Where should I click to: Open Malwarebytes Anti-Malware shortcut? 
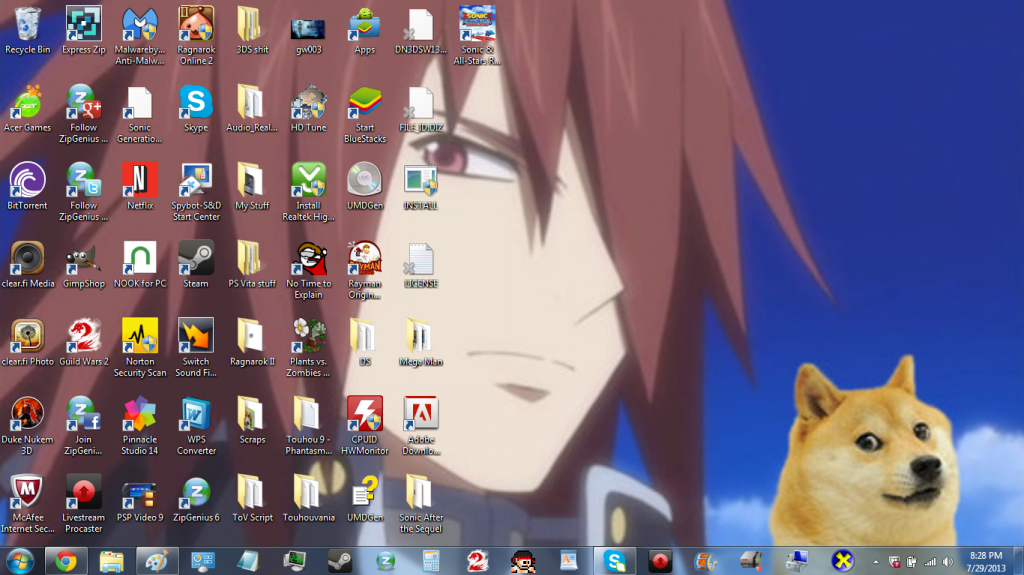[140, 36]
